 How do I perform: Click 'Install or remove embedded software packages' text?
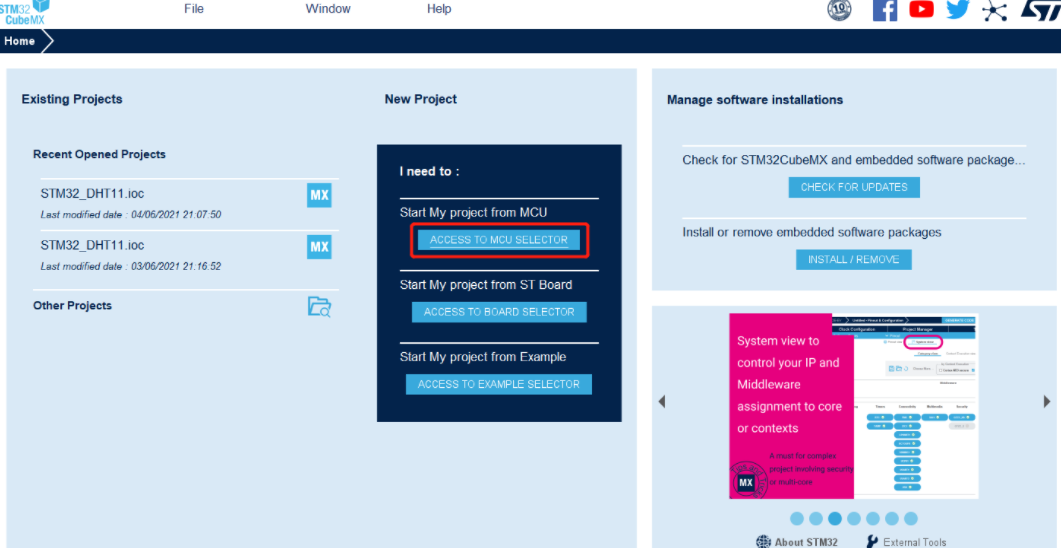pyautogui.click(x=812, y=232)
